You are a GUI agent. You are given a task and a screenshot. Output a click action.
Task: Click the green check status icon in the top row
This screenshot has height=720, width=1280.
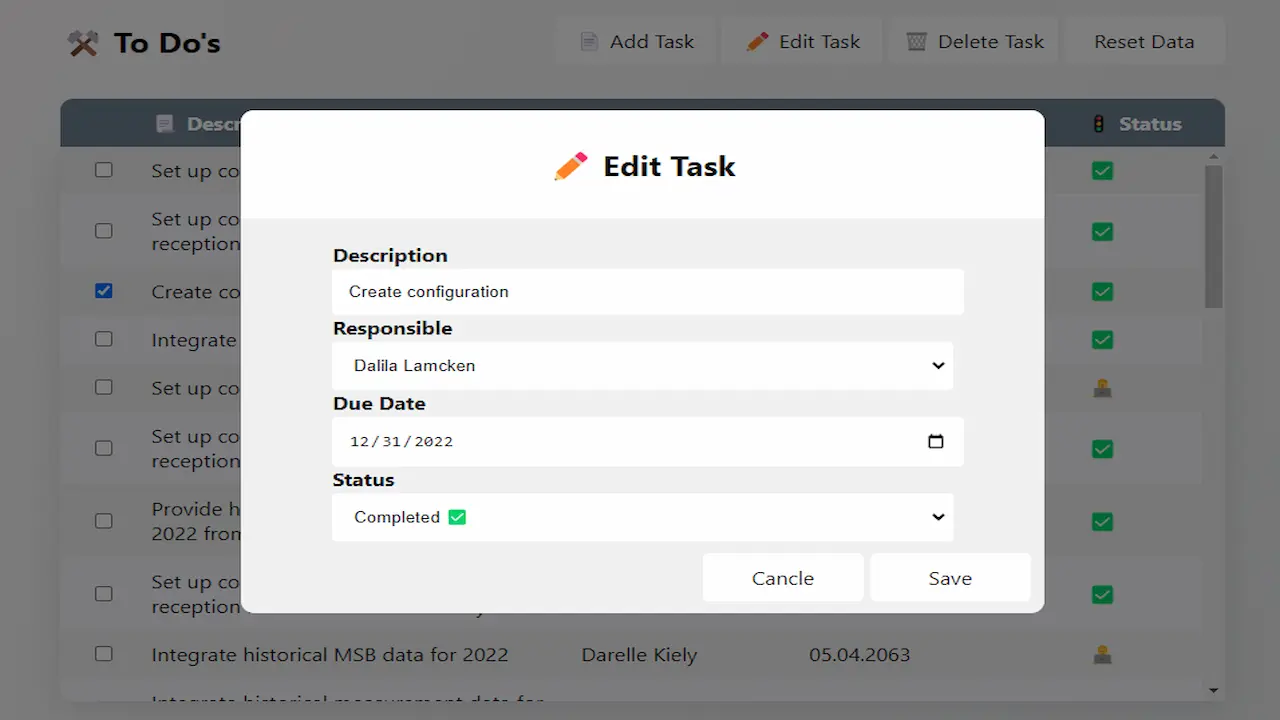[1102, 171]
